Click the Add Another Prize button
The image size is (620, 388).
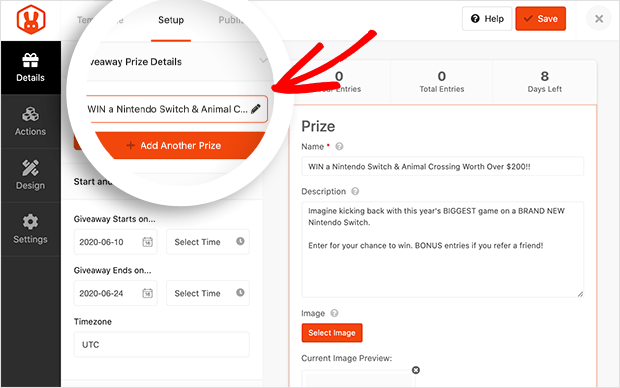click(x=174, y=145)
